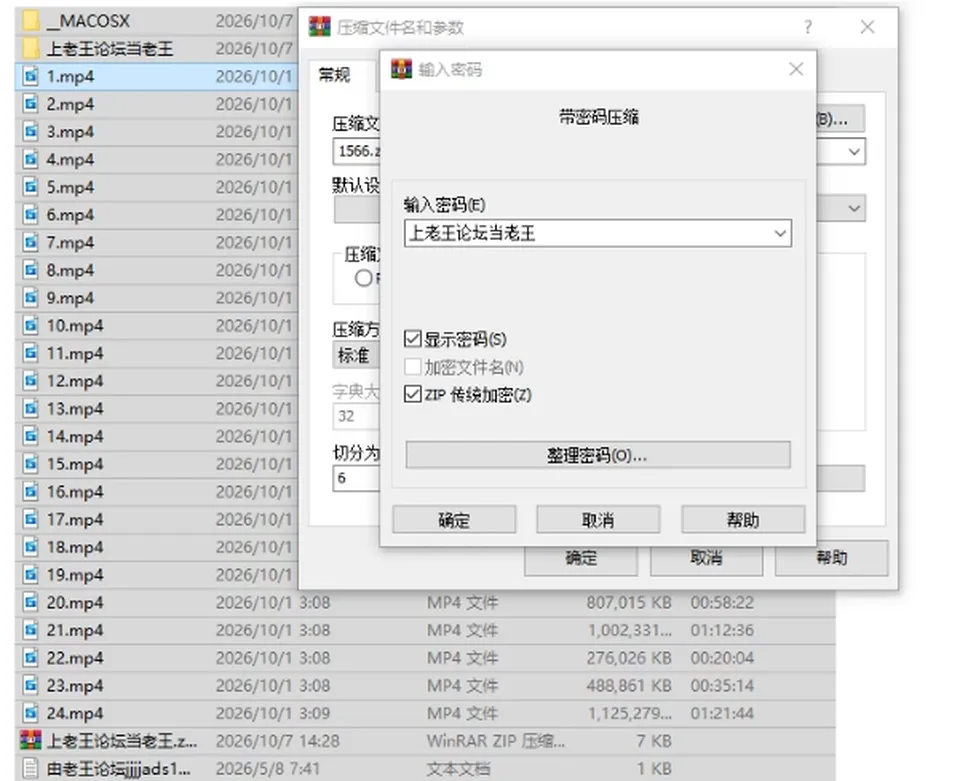Image resolution: width=960 pixels, height=781 pixels.
Task: Click 确定 in the password dialog
Action: tap(454, 520)
